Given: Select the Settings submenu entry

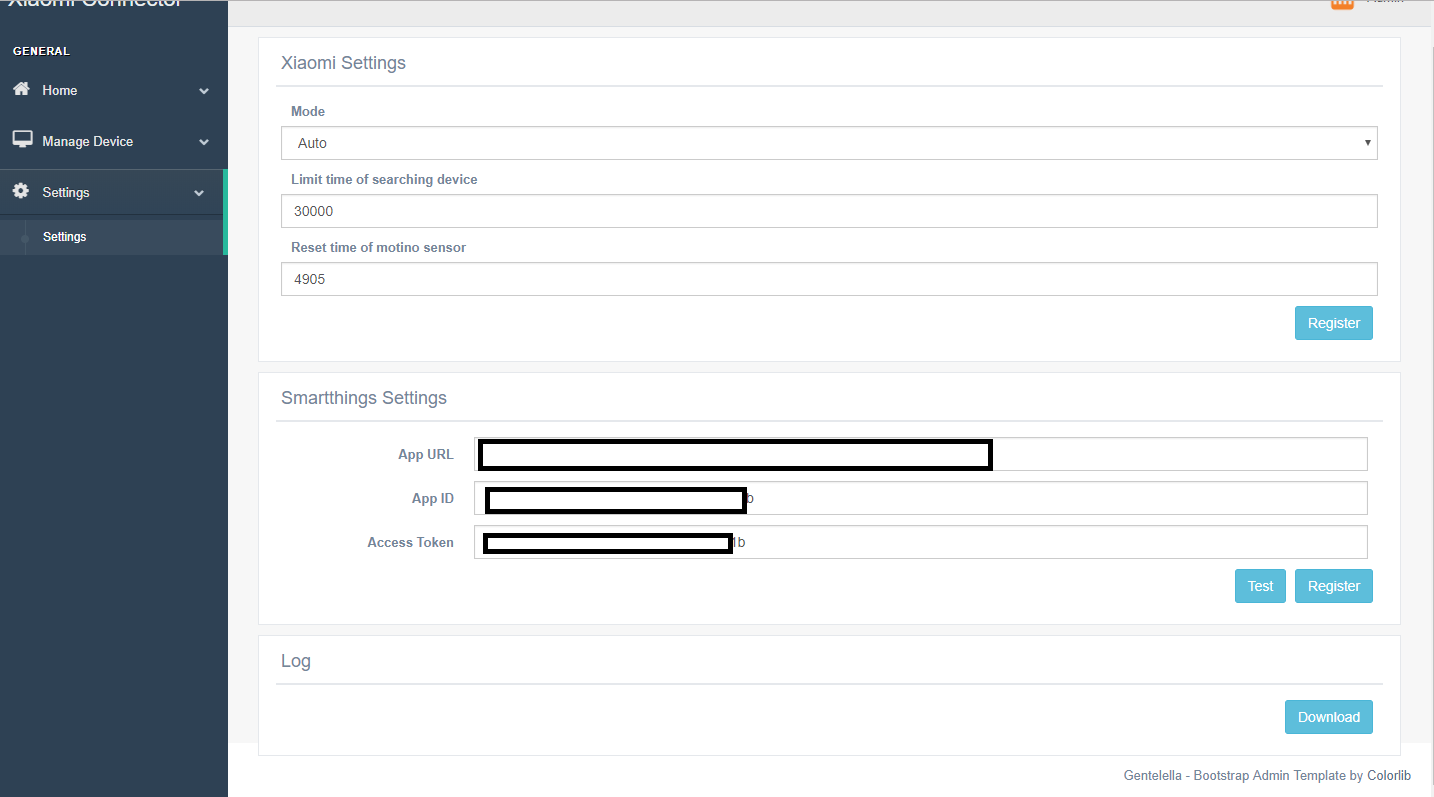Looking at the screenshot, I should 114,237.
